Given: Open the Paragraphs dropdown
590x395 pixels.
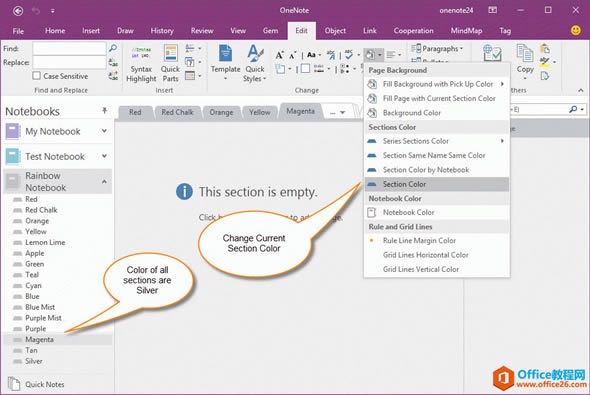Looking at the screenshot, I should (437, 49).
